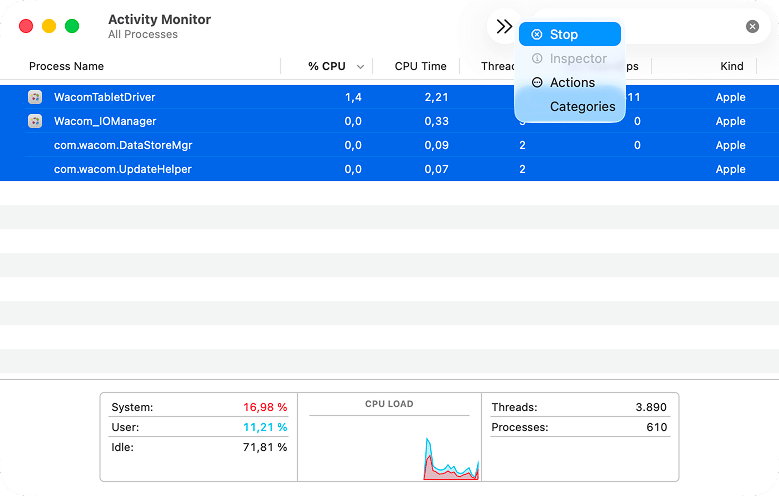Viewport: 779px width, 496px height.
Task: Click the Stop circle-x icon
Action: click(537, 34)
